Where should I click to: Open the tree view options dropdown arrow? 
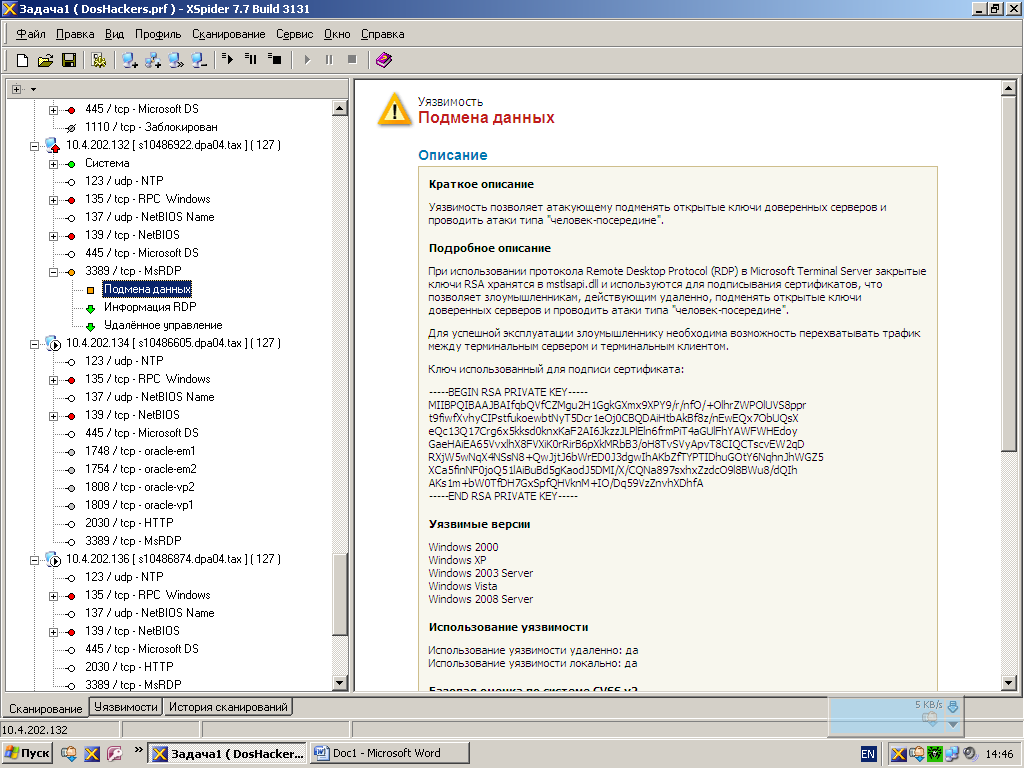coord(33,90)
